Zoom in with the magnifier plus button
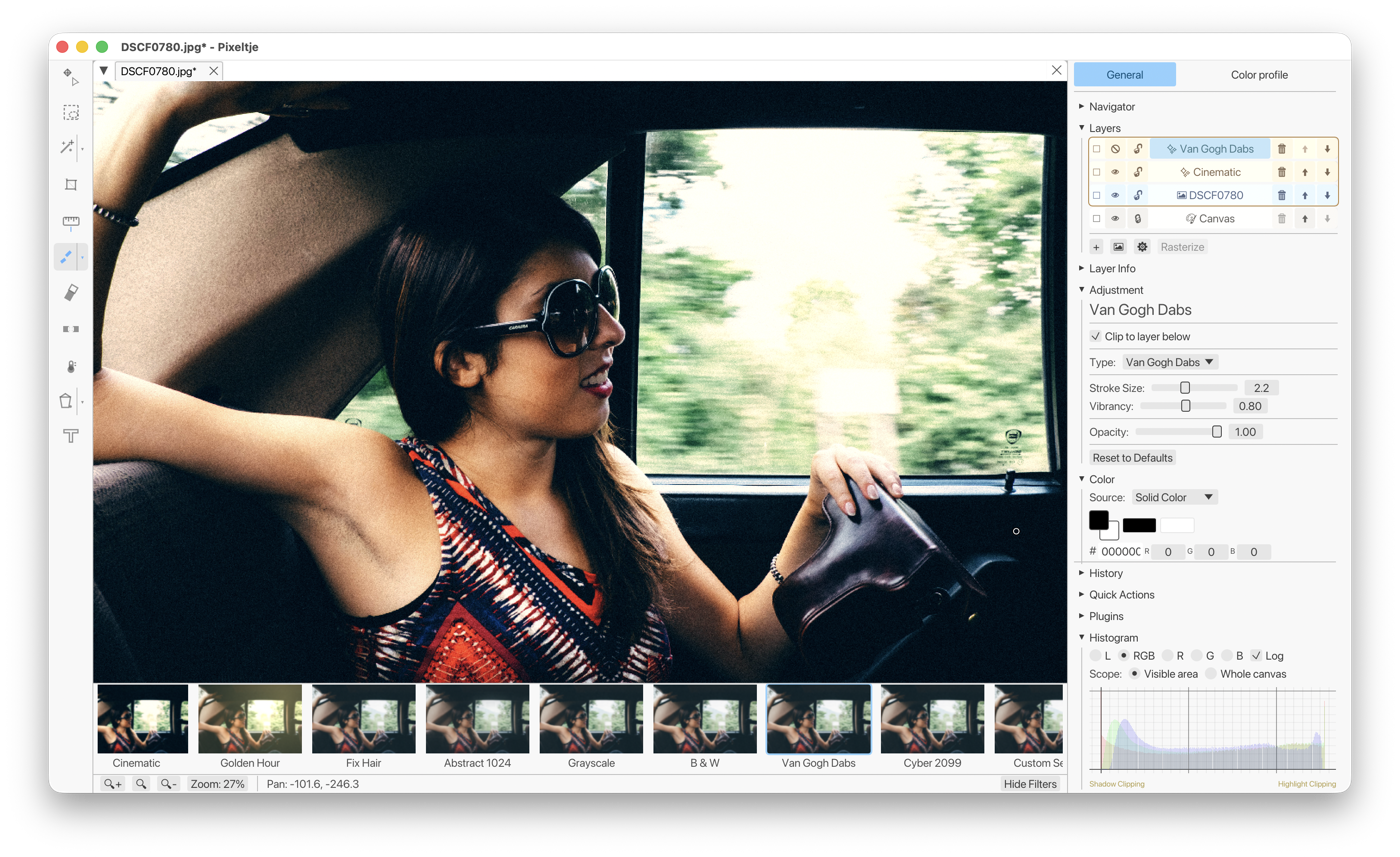This screenshot has height=857, width=1400. tap(113, 784)
